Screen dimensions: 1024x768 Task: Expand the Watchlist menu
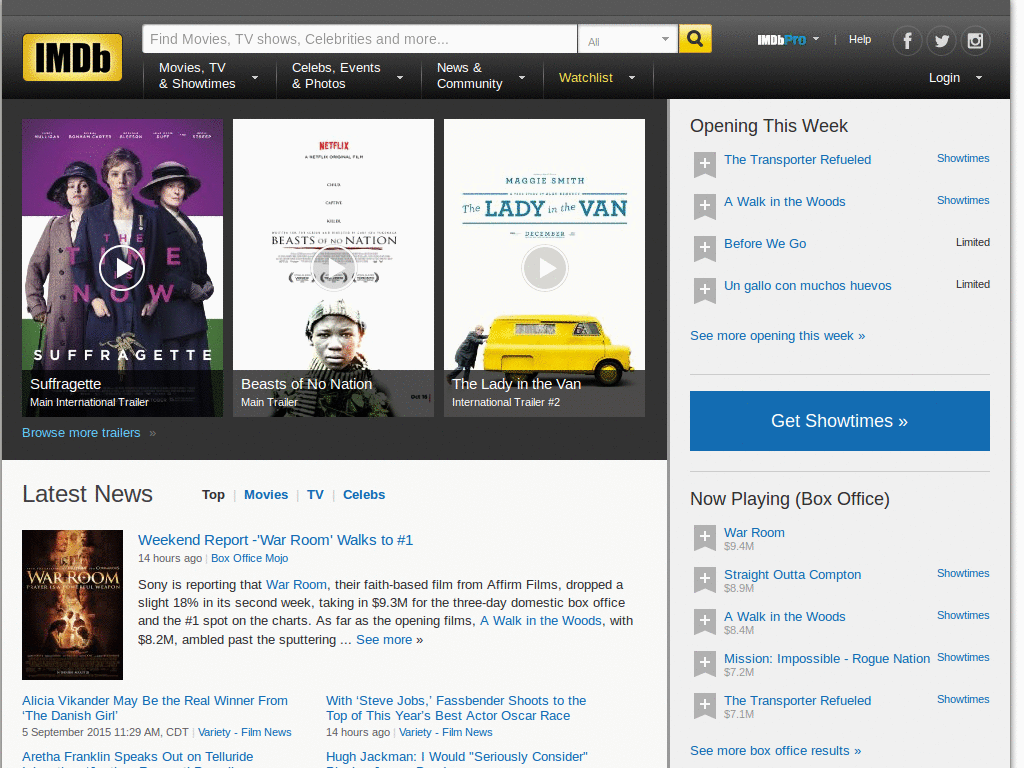[x=597, y=78]
